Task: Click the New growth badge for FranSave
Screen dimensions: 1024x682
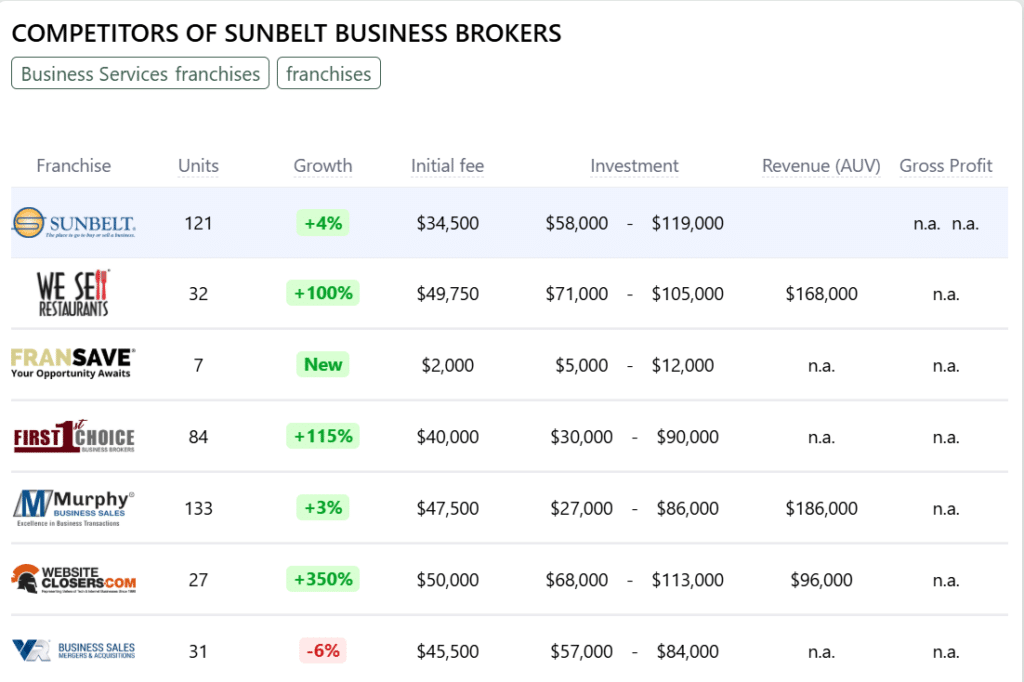Action: click(323, 365)
